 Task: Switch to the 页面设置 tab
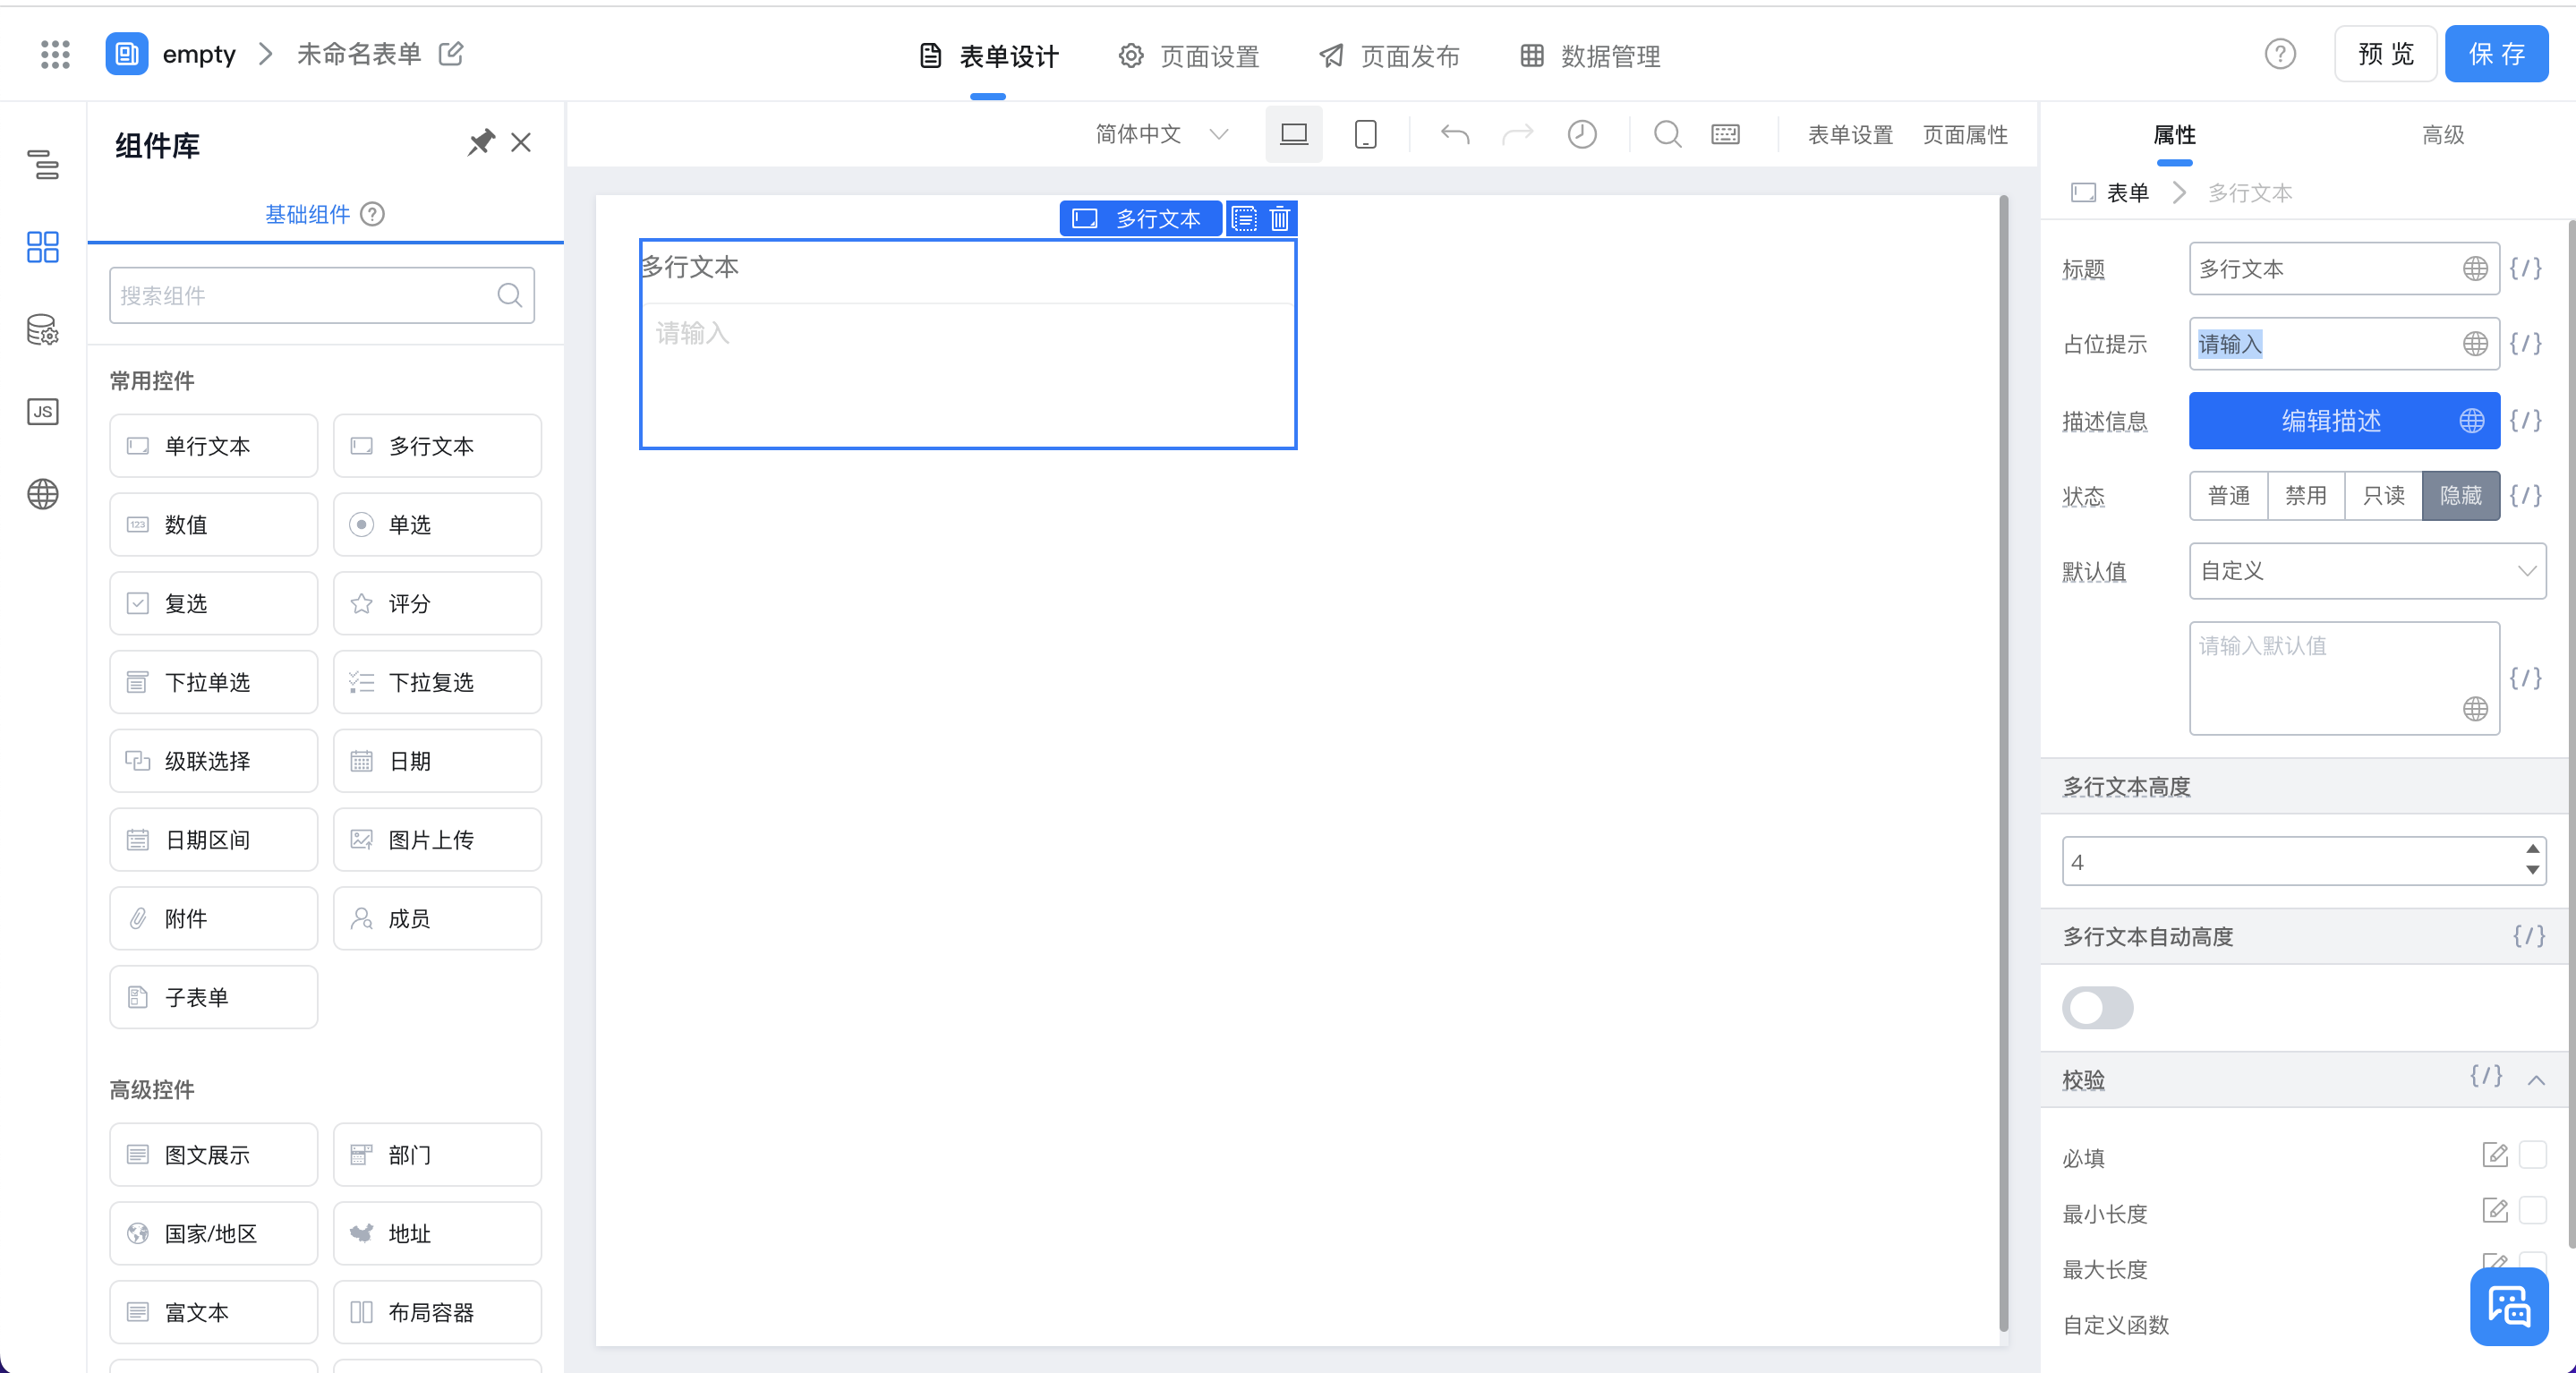tap(1188, 56)
